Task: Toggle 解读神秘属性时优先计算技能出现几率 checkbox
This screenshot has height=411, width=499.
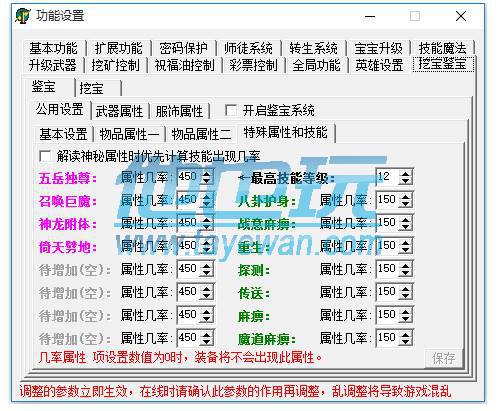Action: pos(45,156)
